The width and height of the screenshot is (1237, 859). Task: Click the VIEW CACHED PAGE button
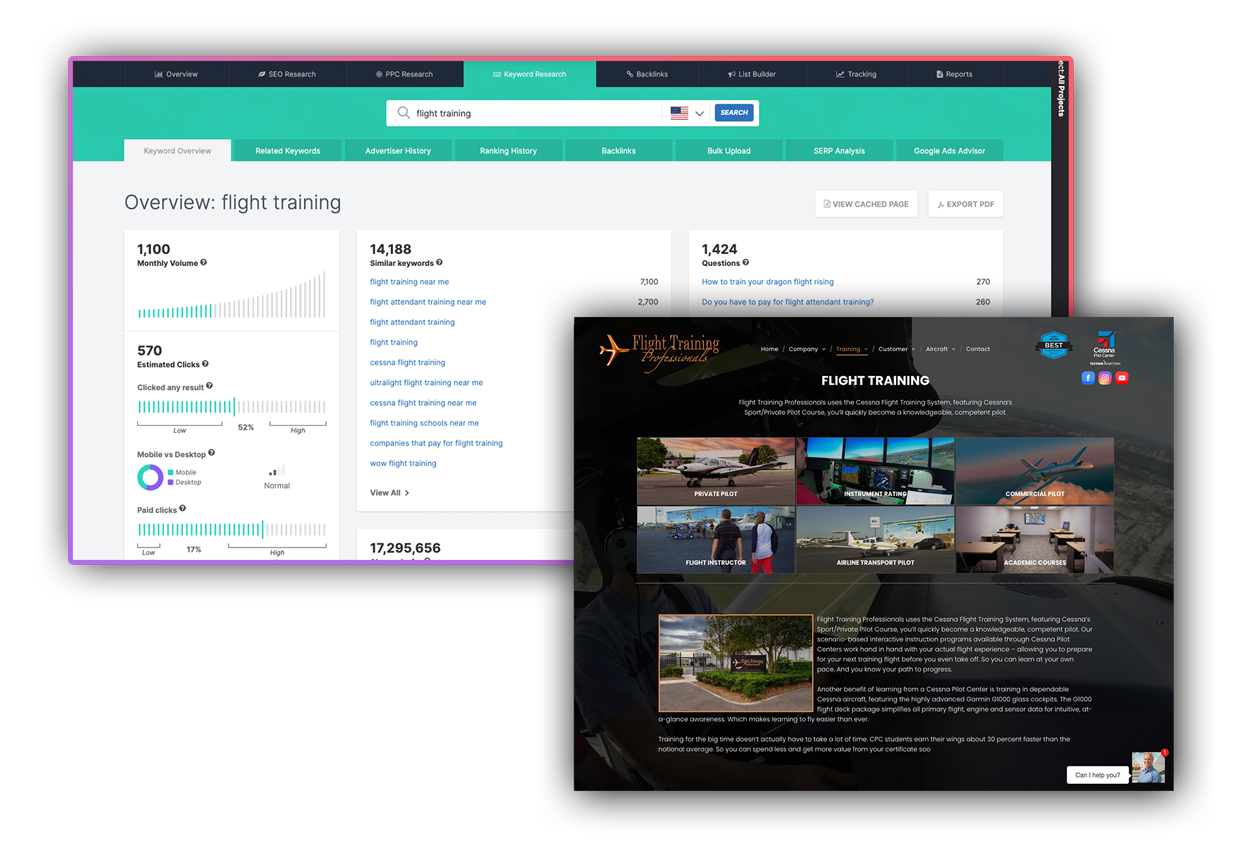tap(866, 204)
